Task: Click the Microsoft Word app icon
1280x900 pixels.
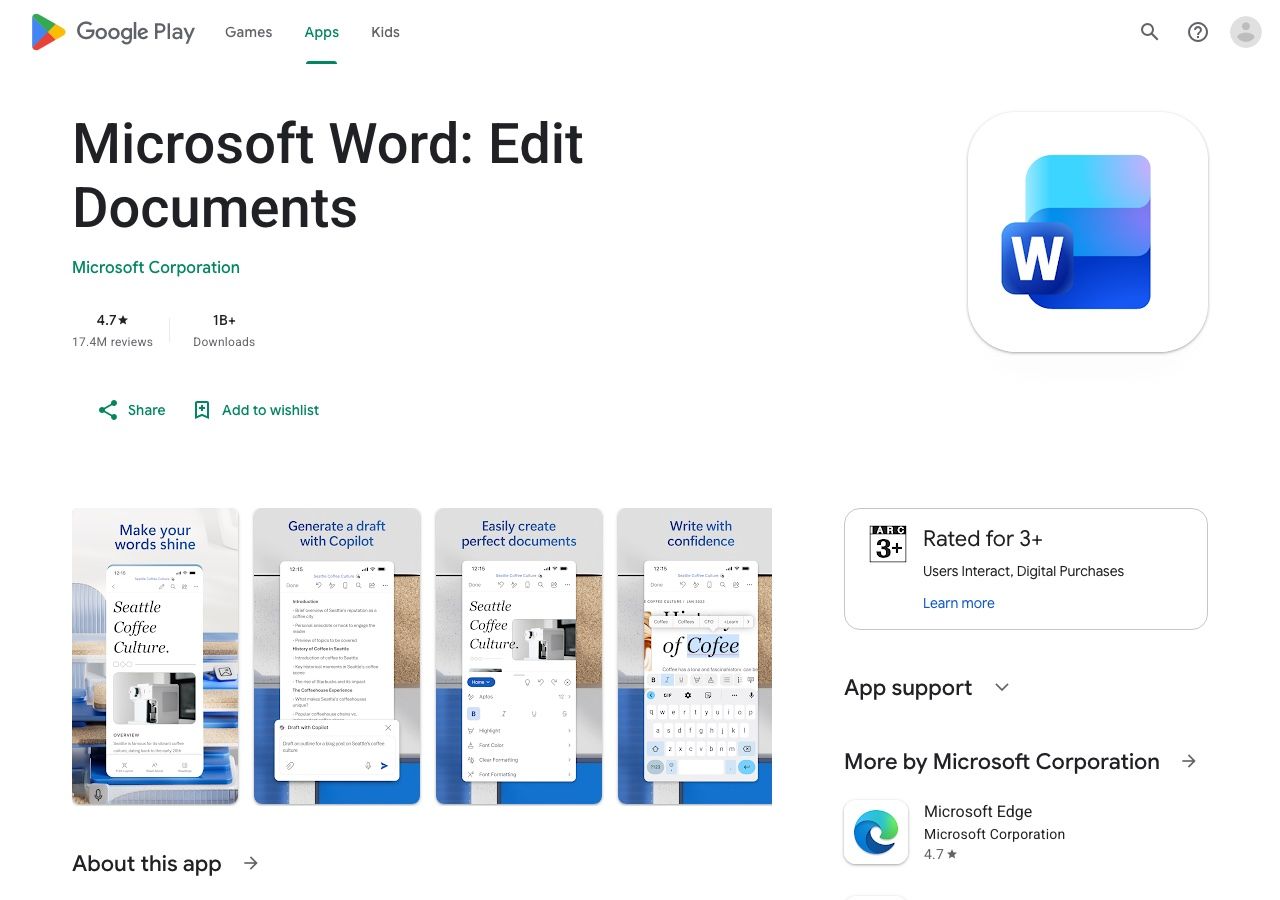Action: click(x=1088, y=232)
